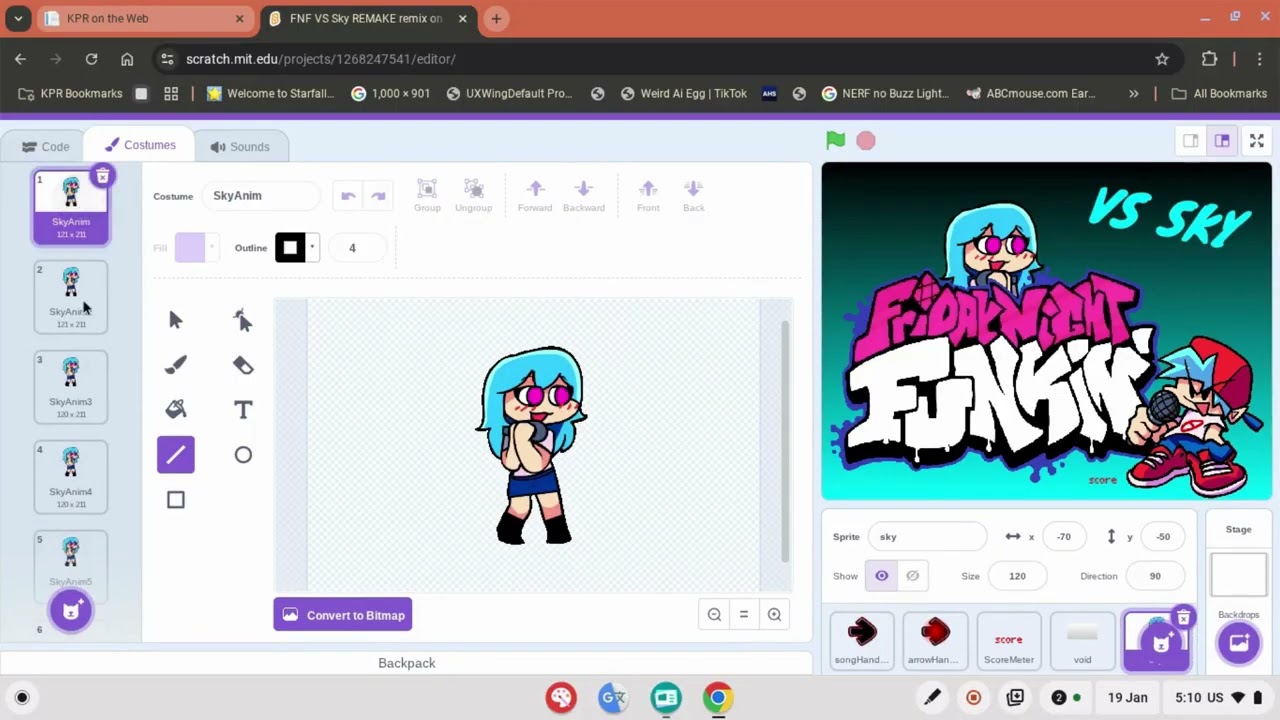Open the Chrome tab search dropdown
Screen dimensions: 1280x720
click(x=18, y=18)
